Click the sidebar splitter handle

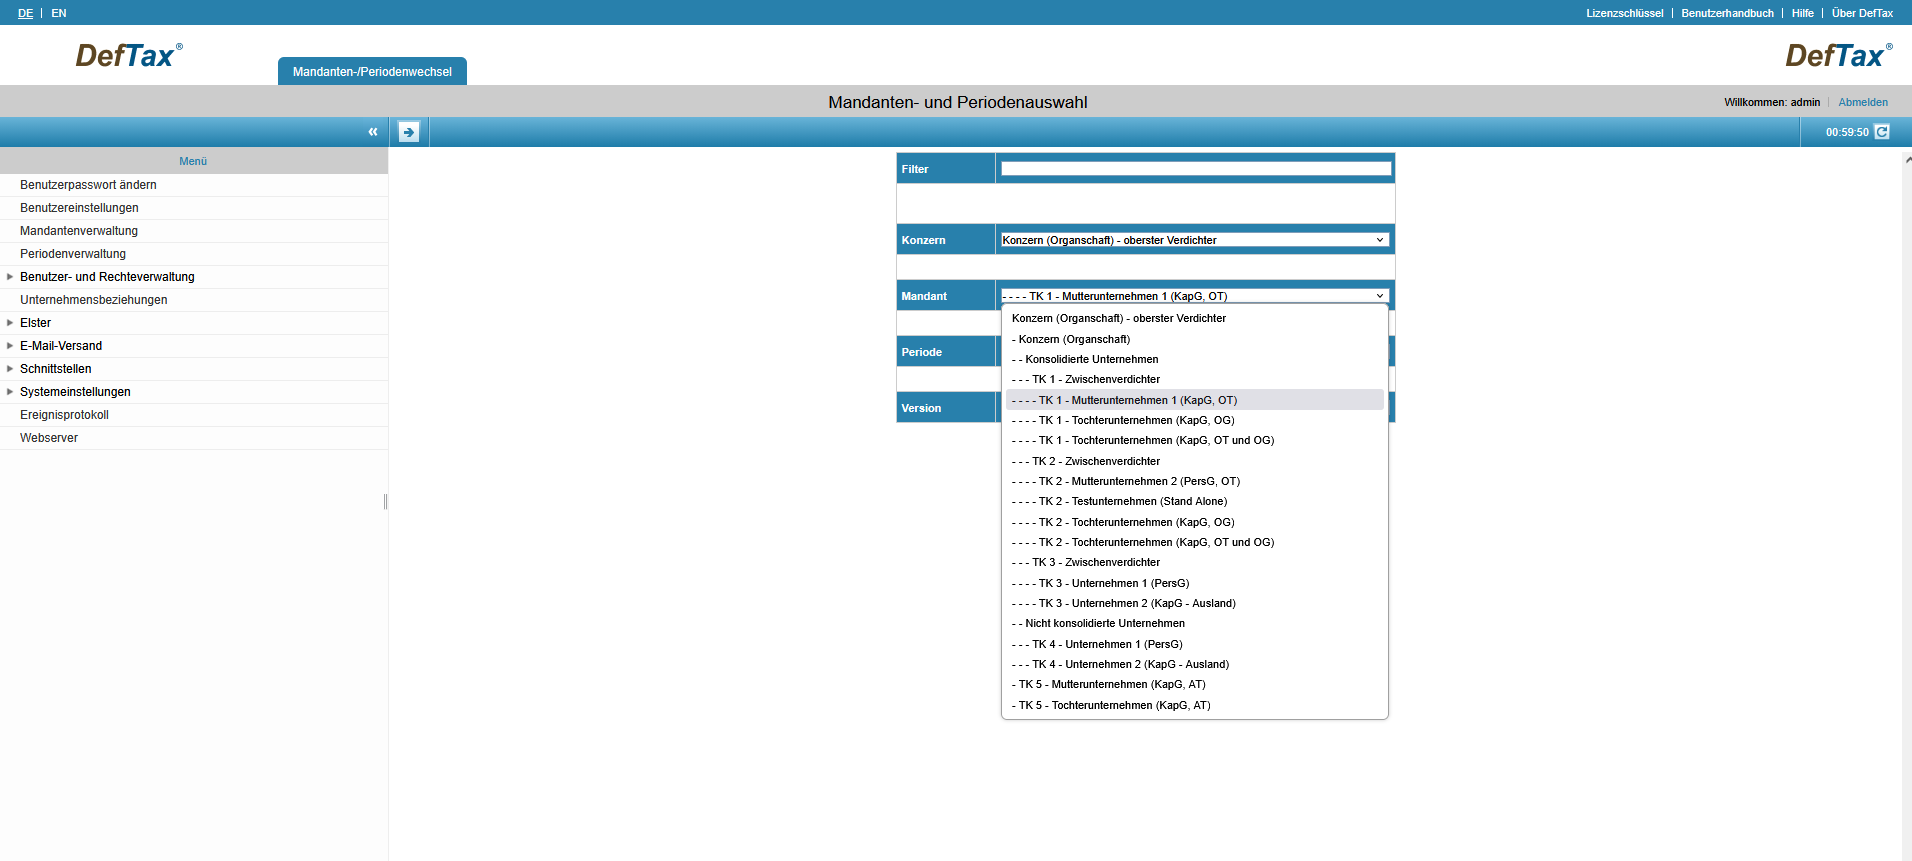coord(385,501)
